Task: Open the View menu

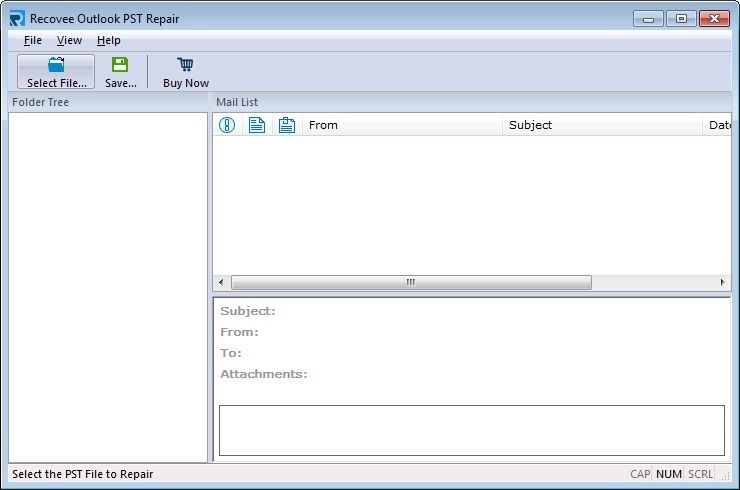Action: 69,41
